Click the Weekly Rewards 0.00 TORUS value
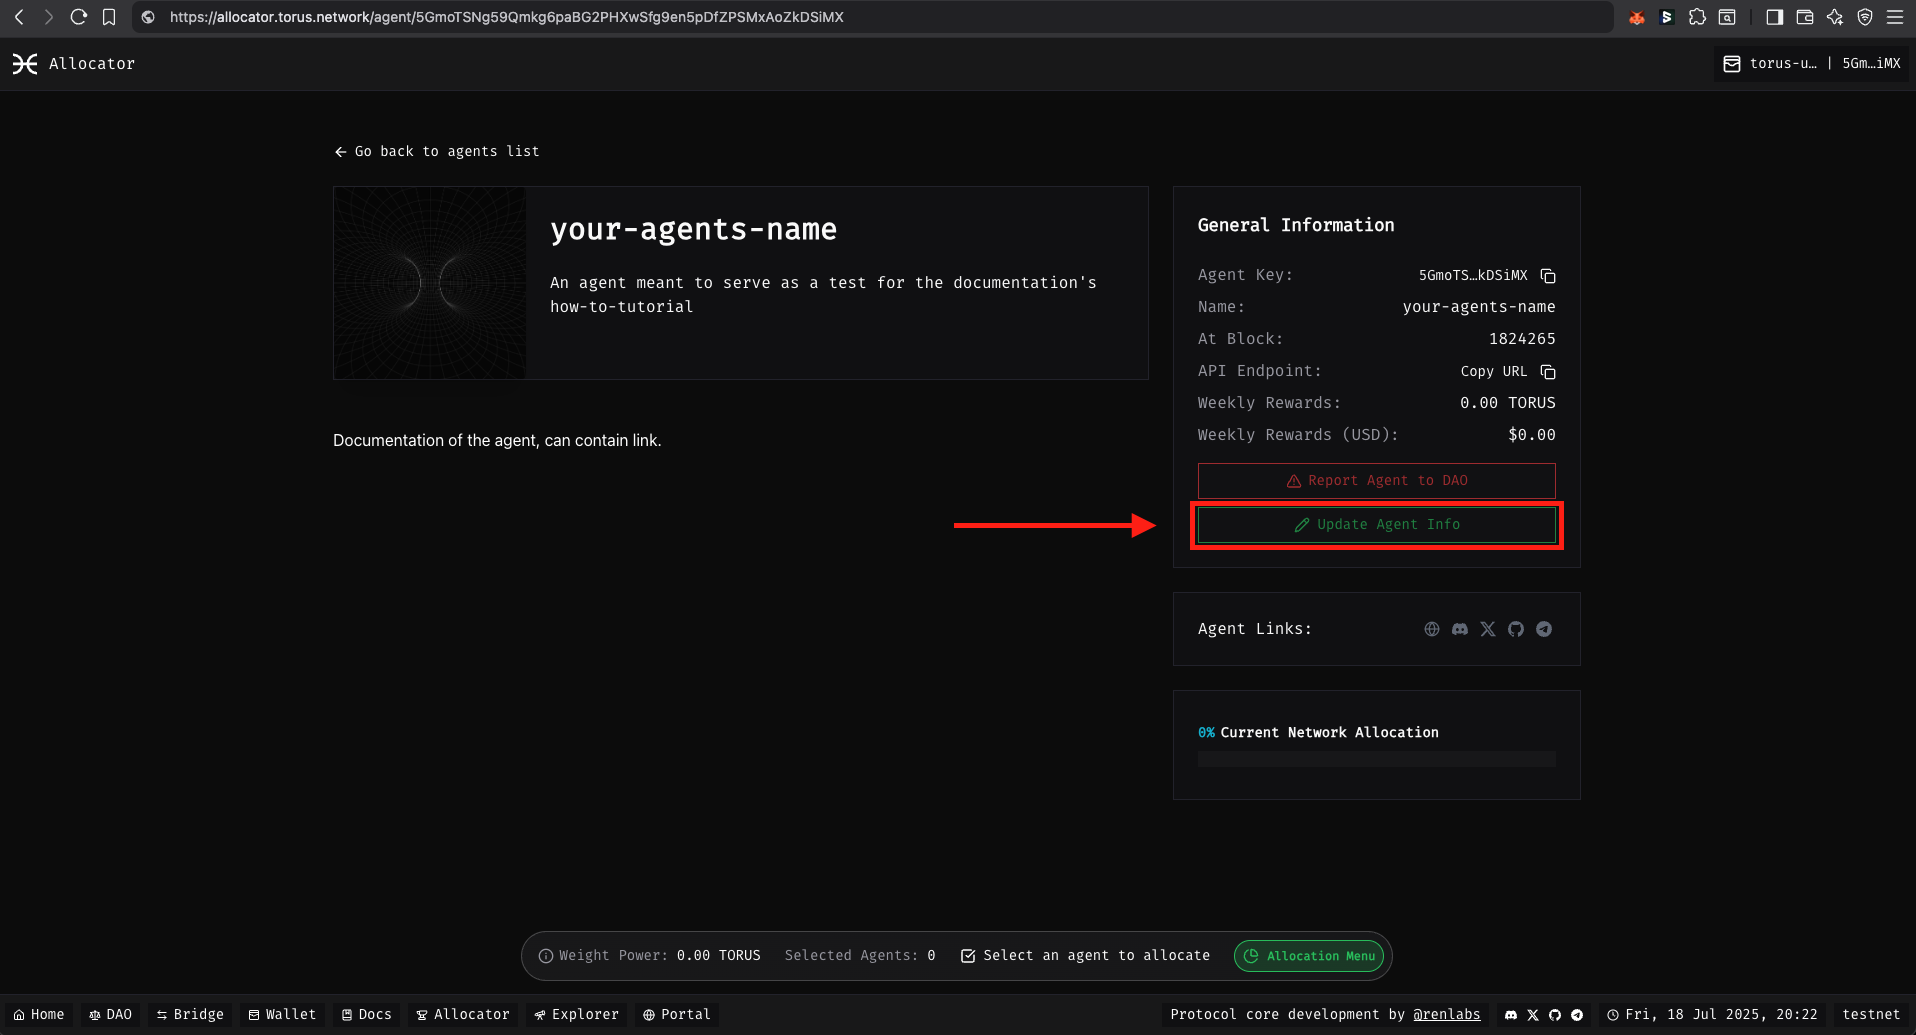1916x1035 pixels. coord(1508,403)
